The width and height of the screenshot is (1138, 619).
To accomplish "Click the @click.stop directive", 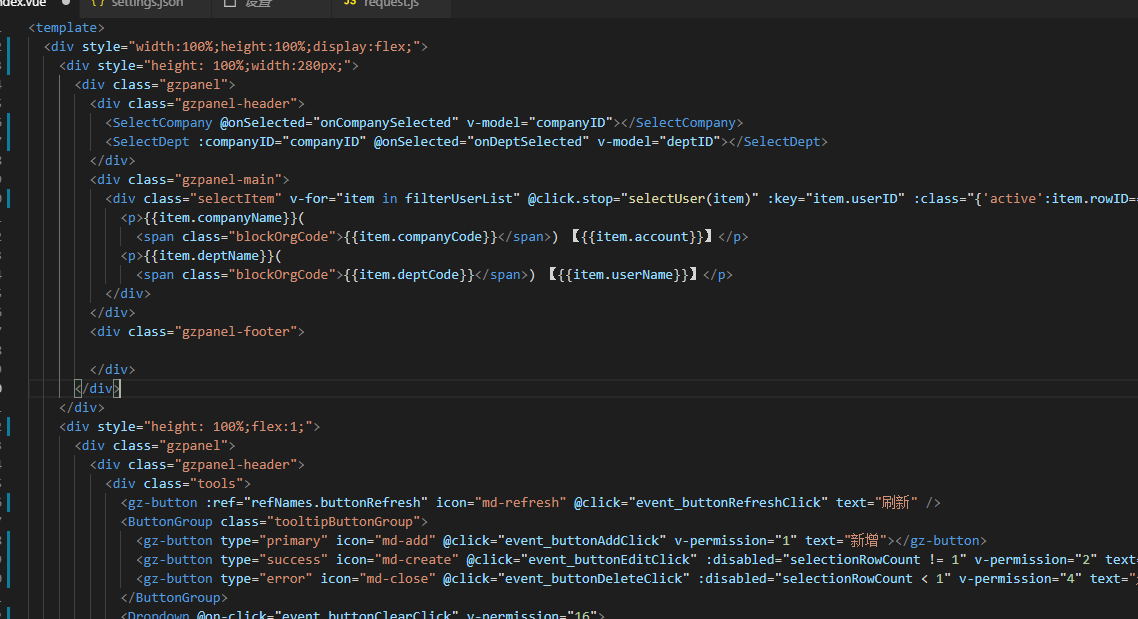I will [x=570, y=198].
